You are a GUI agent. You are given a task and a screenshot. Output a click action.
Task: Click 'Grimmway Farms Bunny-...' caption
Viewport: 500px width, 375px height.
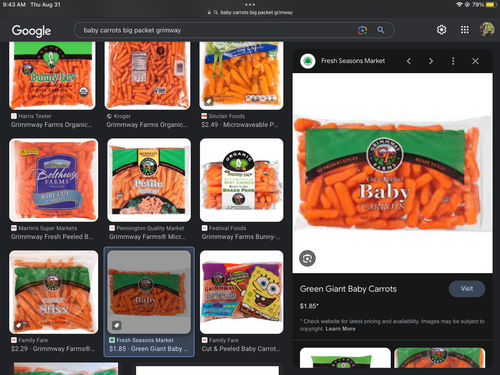coord(241,237)
